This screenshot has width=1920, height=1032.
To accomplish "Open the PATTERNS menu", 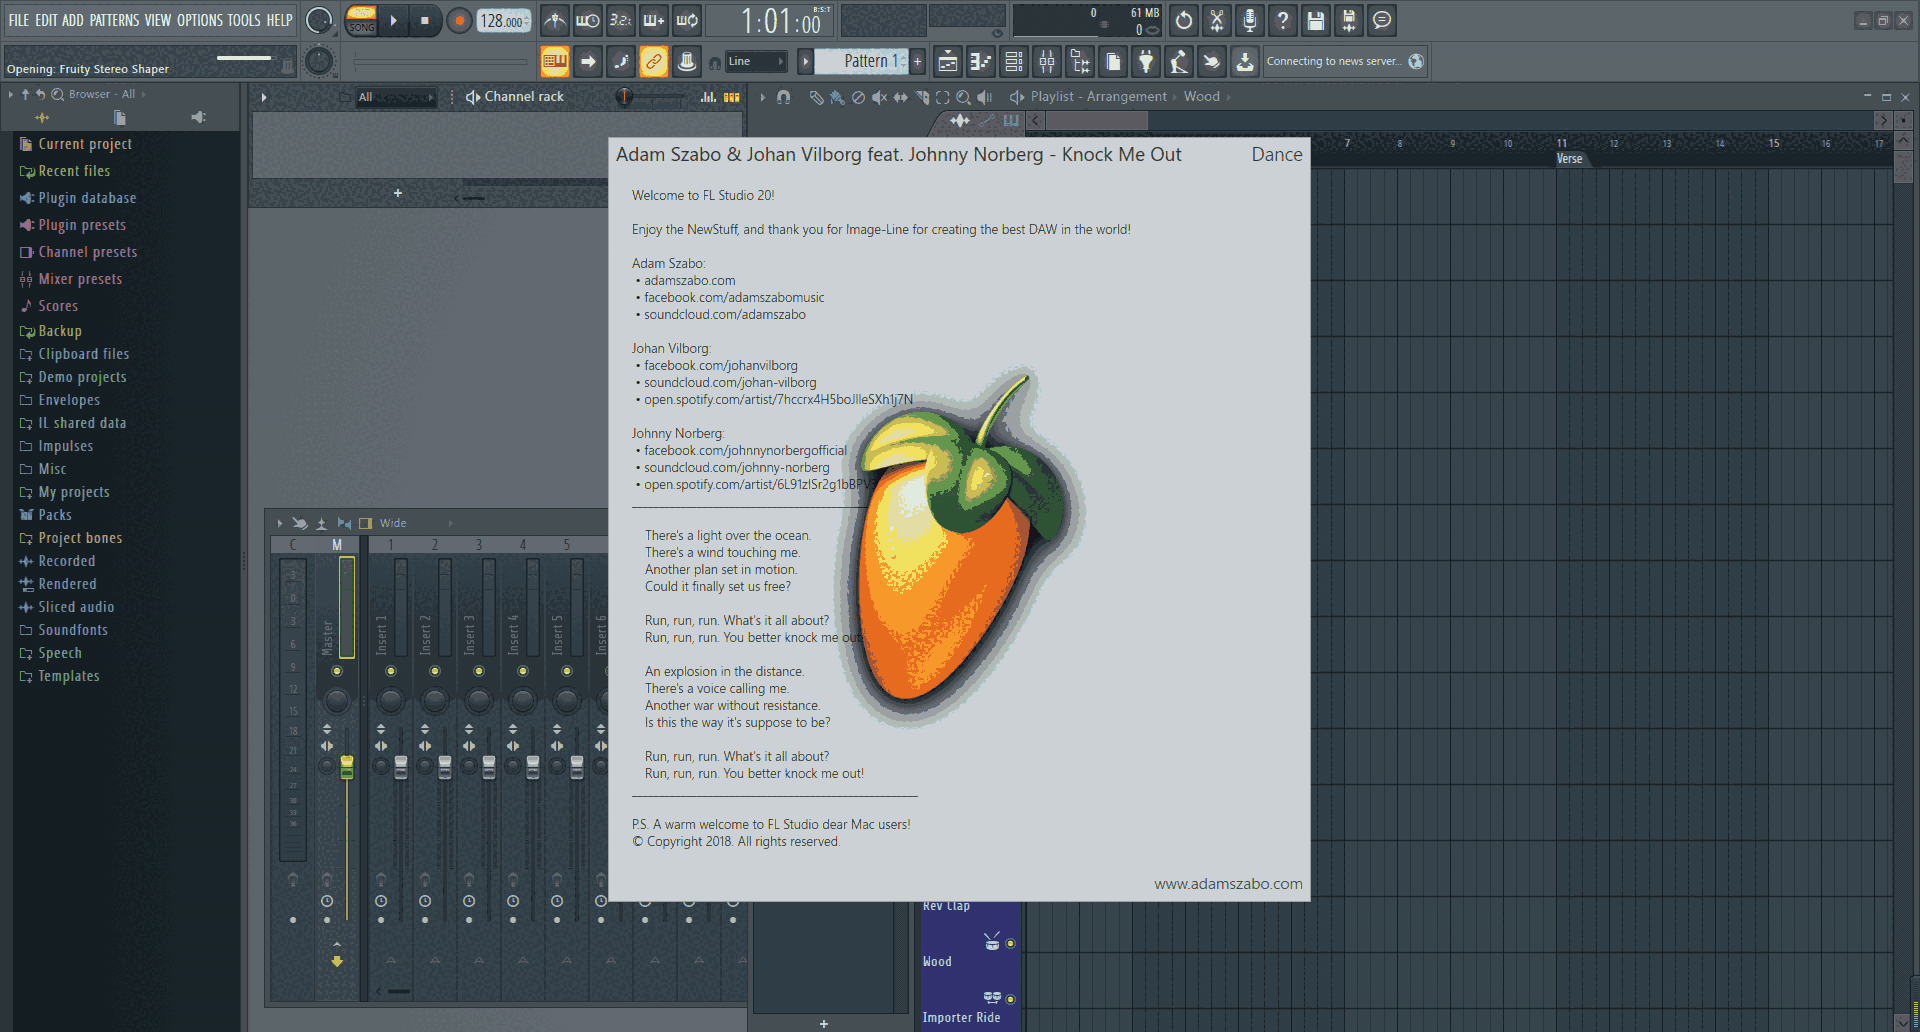I will (x=115, y=19).
